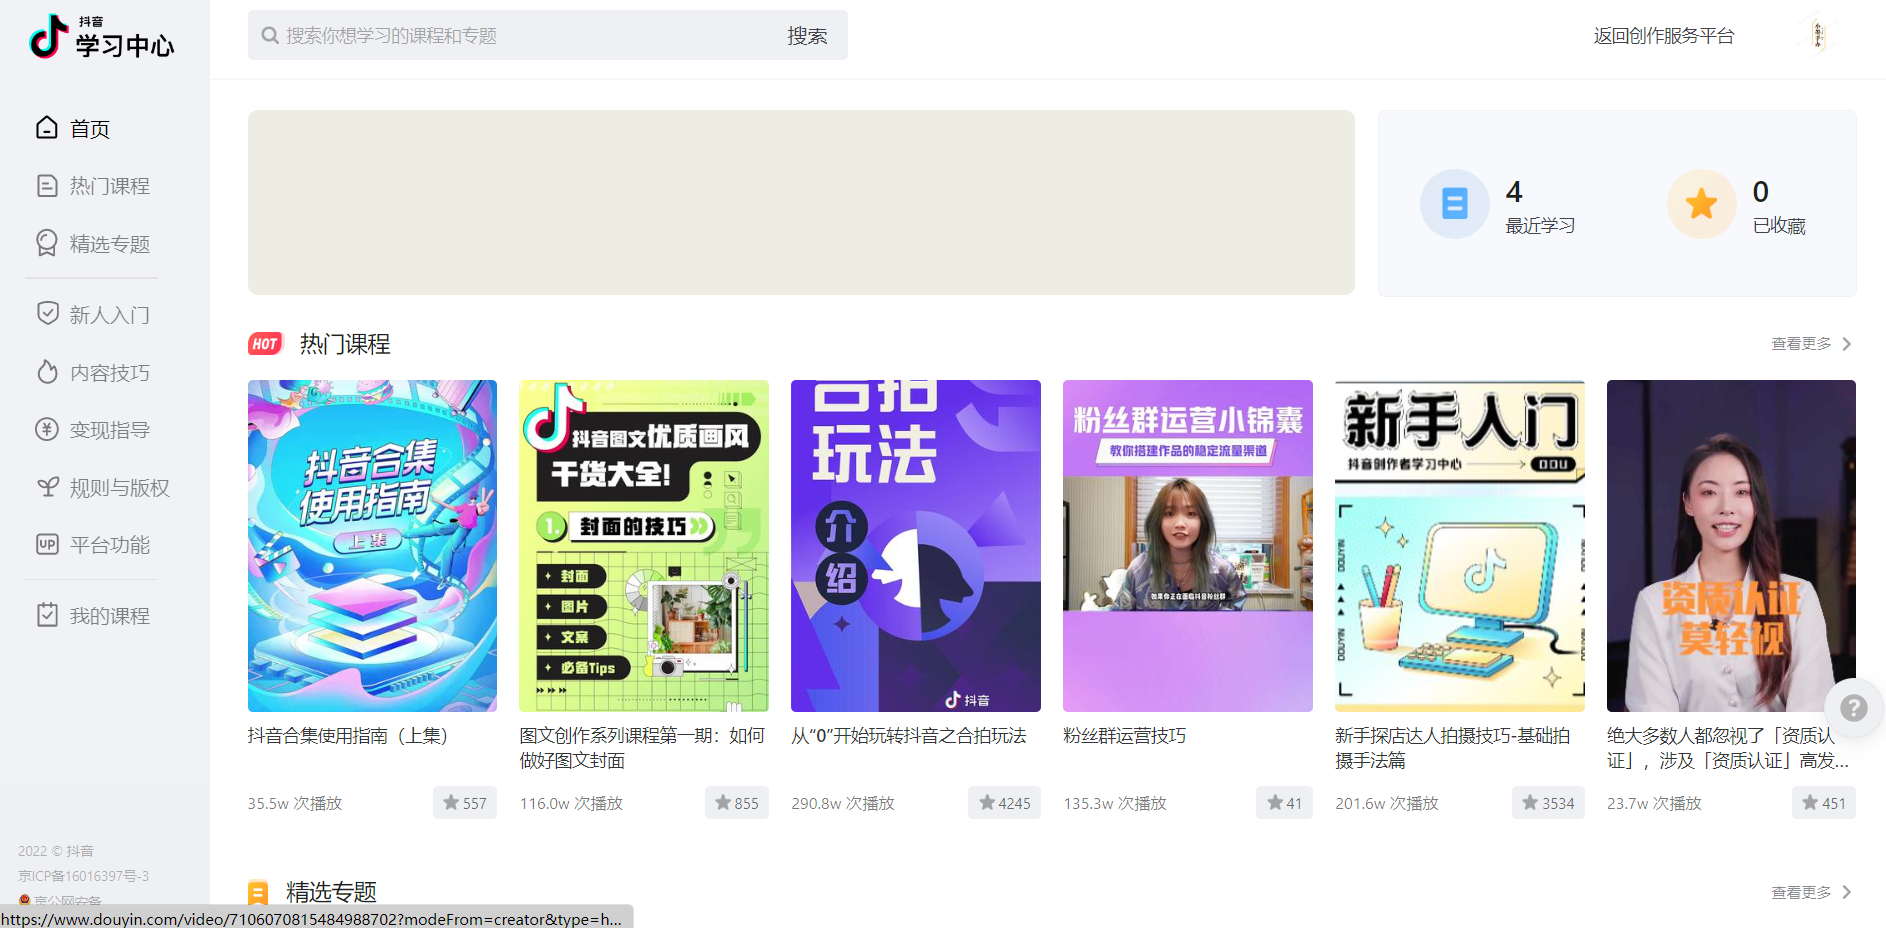Select 首页 in the navigation menu
Image resolution: width=1886 pixels, height=928 pixels.
[x=89, y=127]
